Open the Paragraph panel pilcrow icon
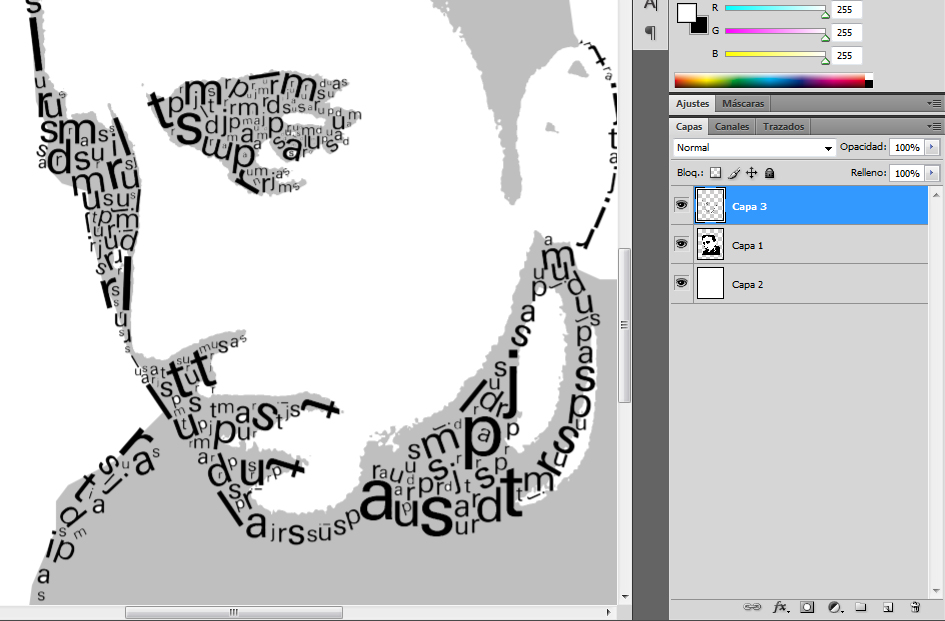Viewport: 945px width, 621px height. pos(650,32)
